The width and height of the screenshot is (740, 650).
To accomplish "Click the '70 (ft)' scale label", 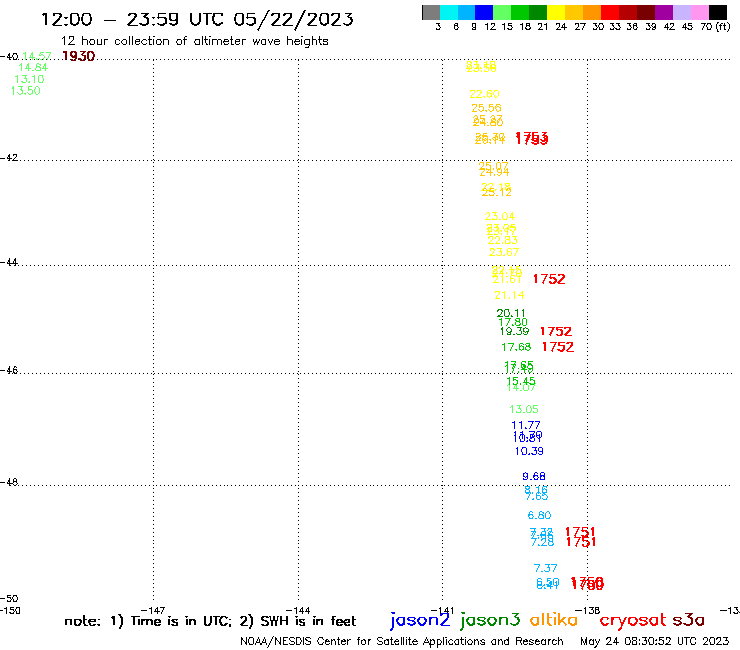I will (x=715, y=27).
